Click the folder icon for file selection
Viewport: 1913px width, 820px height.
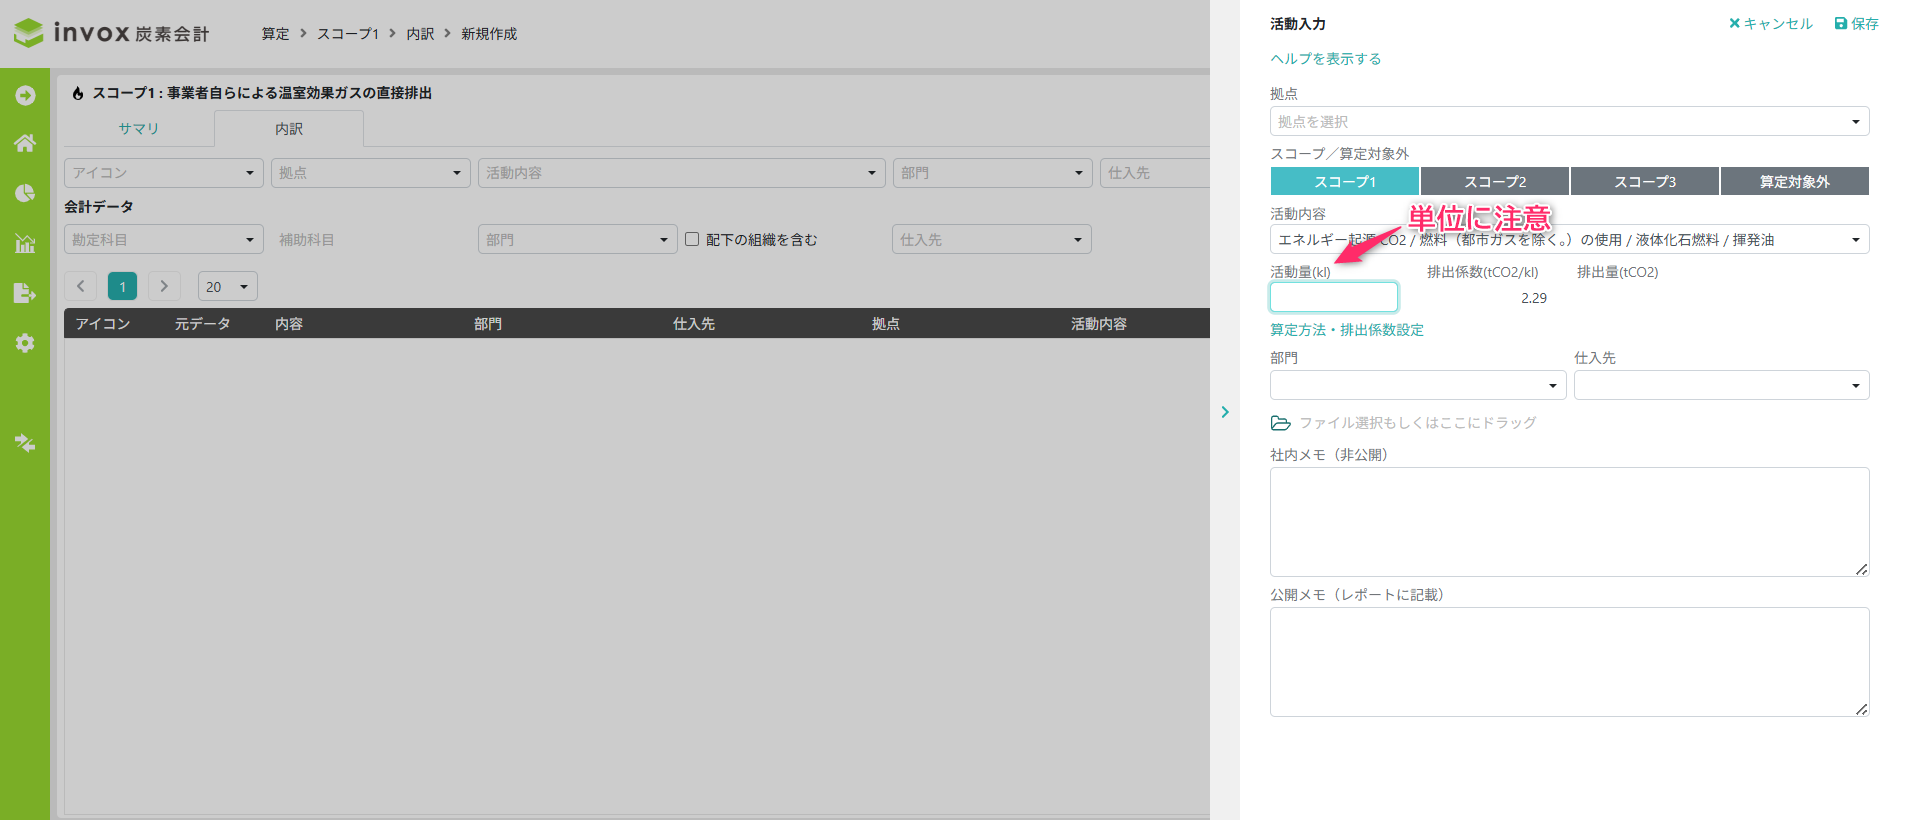(1280, 423)
